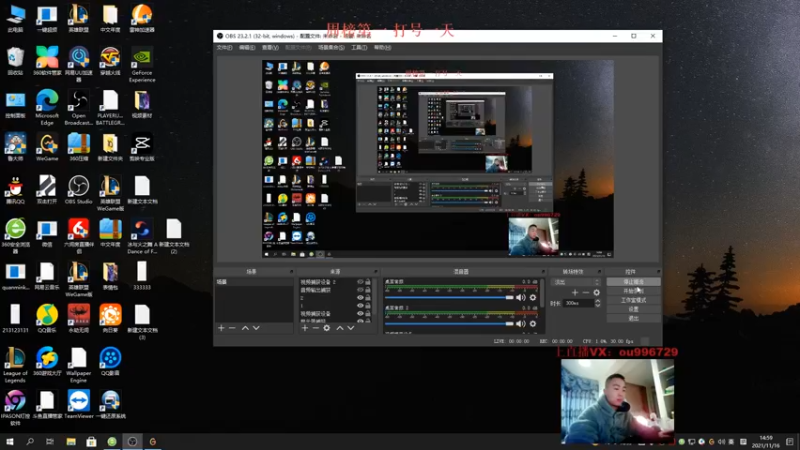Select WeGame desktop icon
This screenshot has width=800, height=450.
(x=47, y=147)
